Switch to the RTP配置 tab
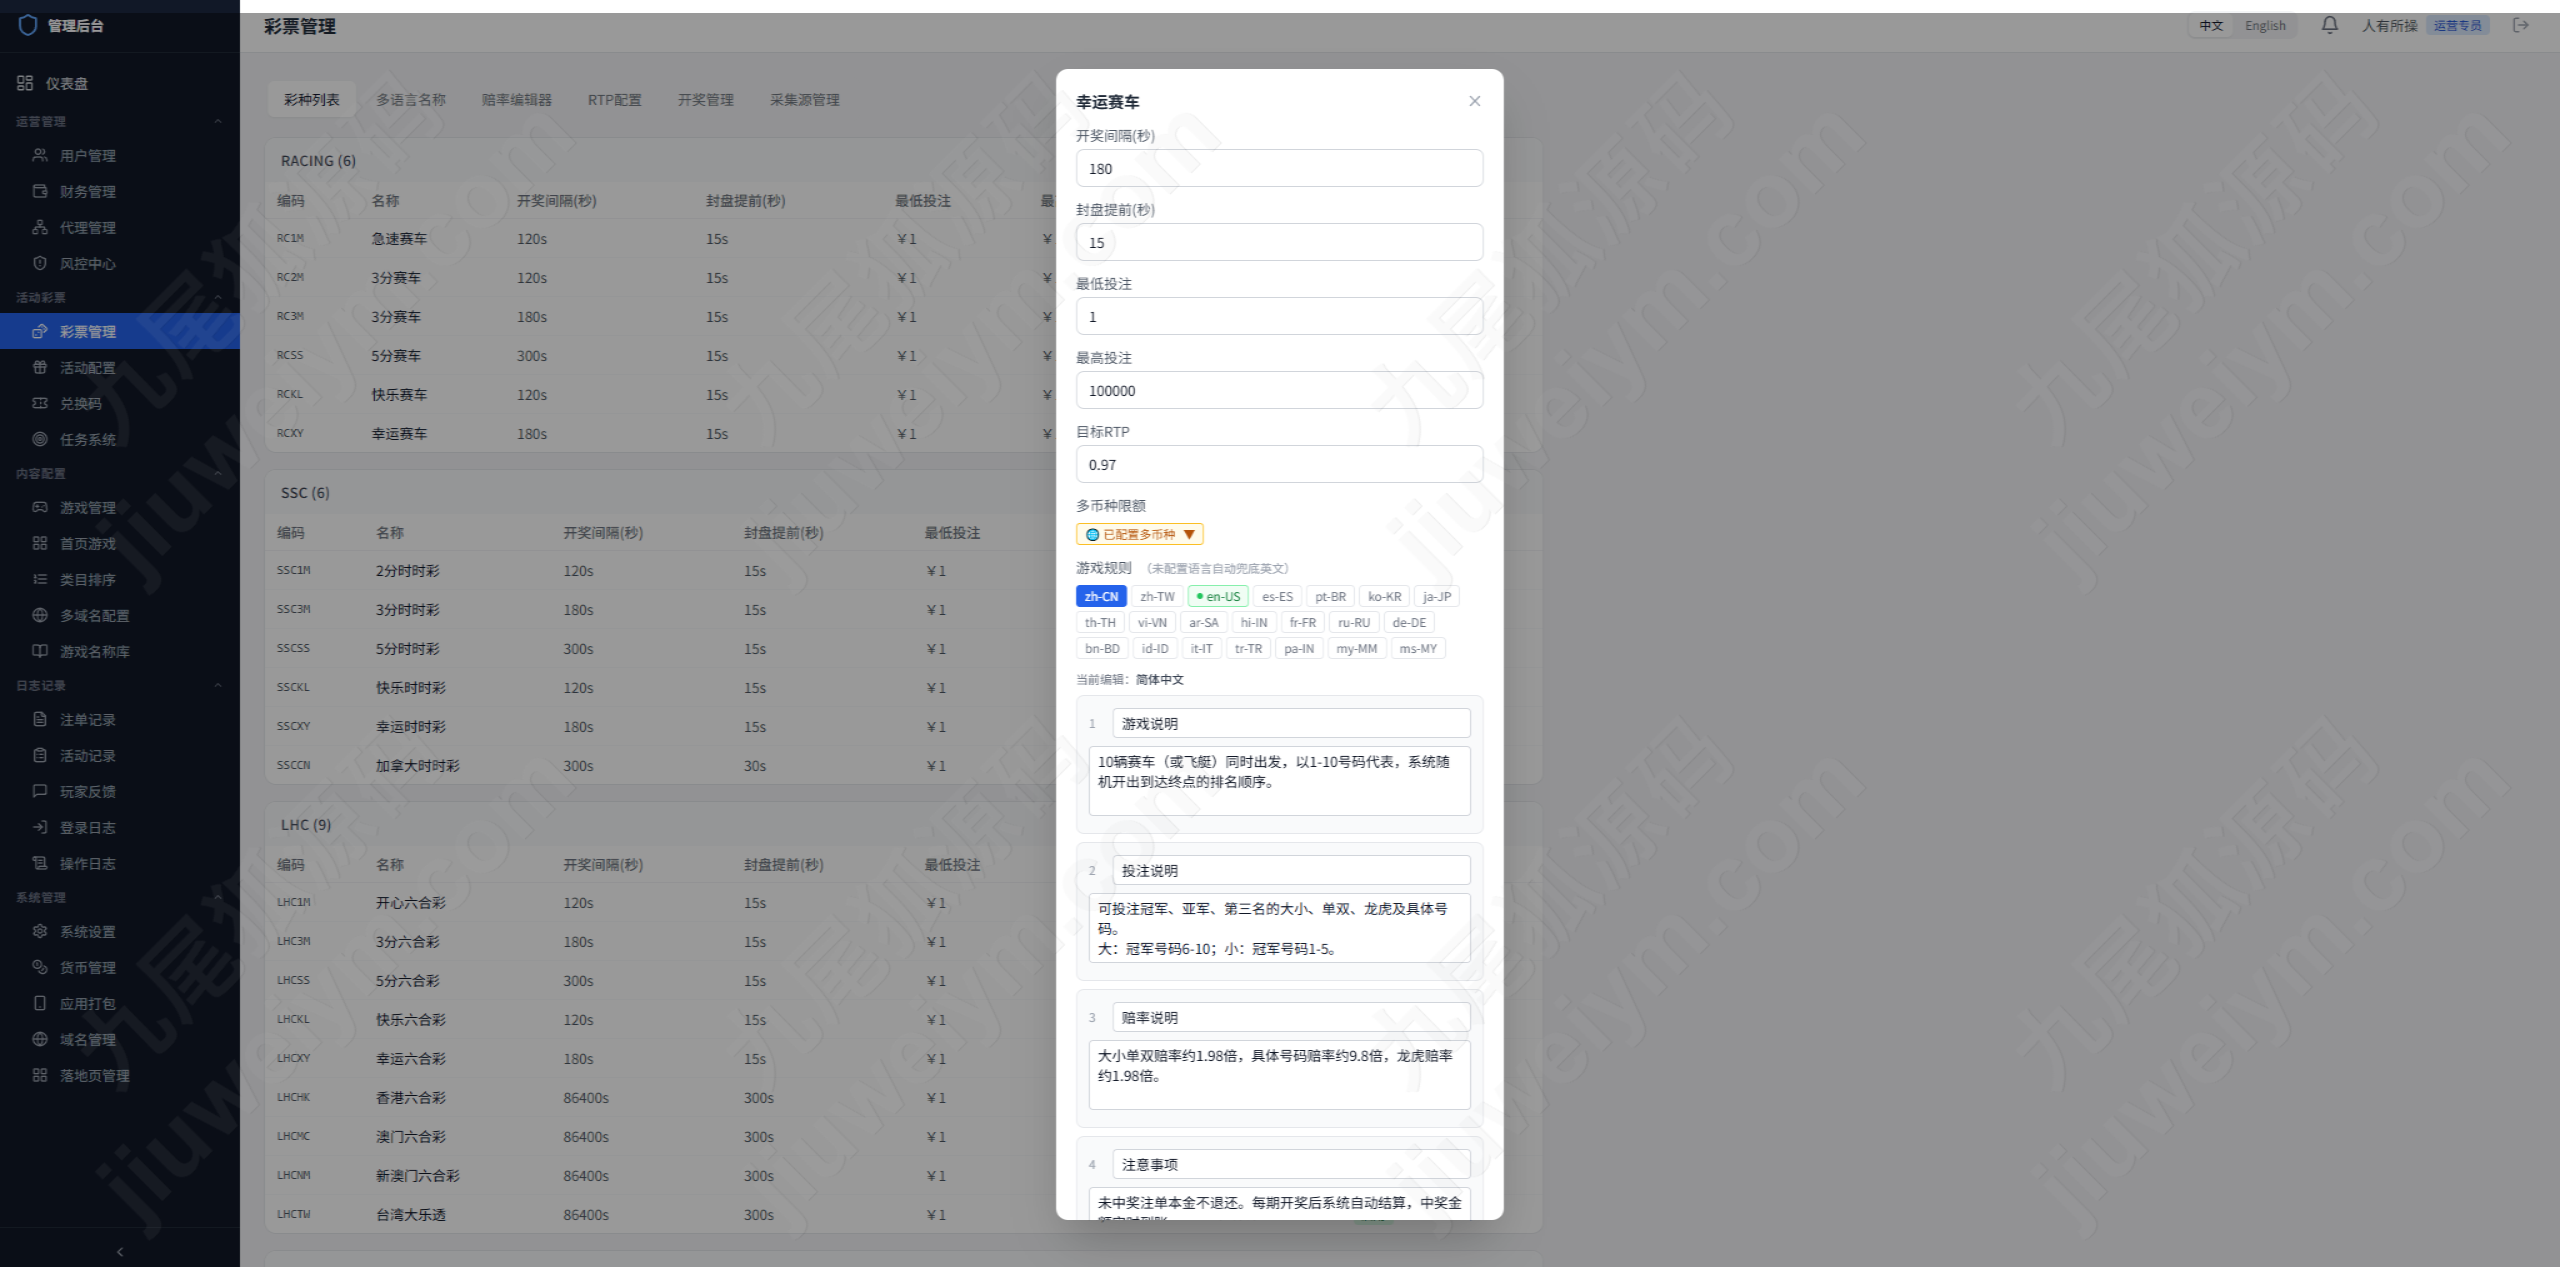This screenshot has height=1267, width=2560. 614,100
